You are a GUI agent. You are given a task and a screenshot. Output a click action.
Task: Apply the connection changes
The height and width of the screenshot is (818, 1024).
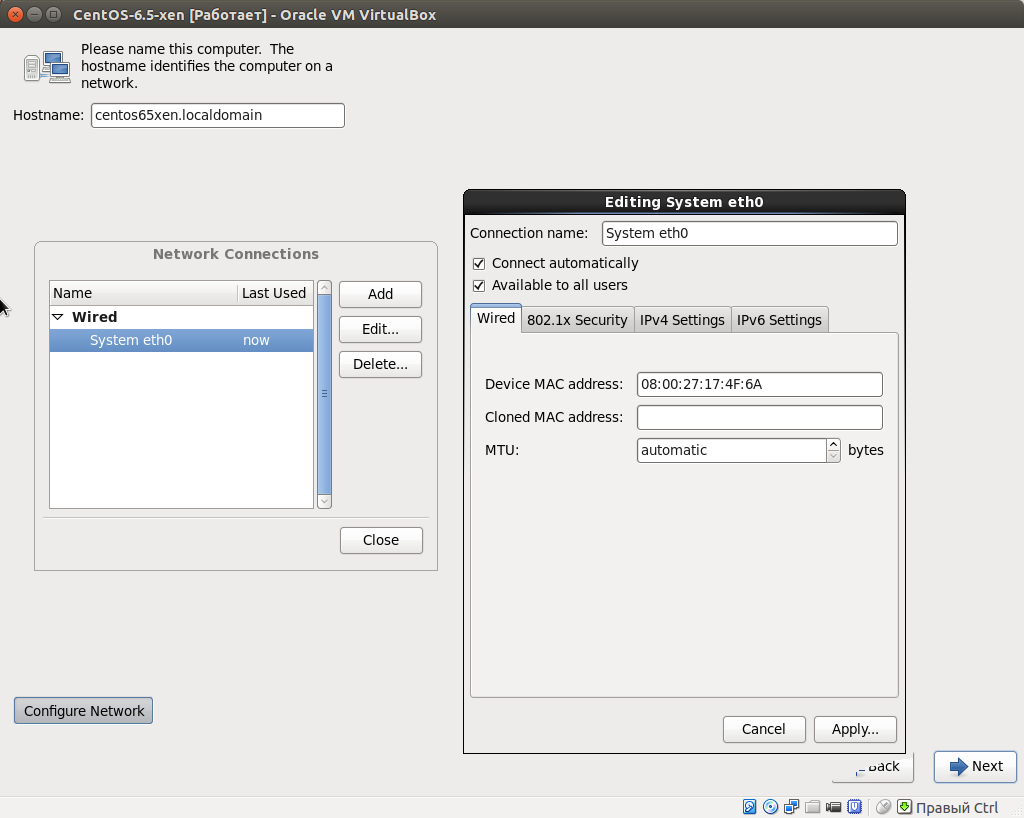[x=855, y=729]
